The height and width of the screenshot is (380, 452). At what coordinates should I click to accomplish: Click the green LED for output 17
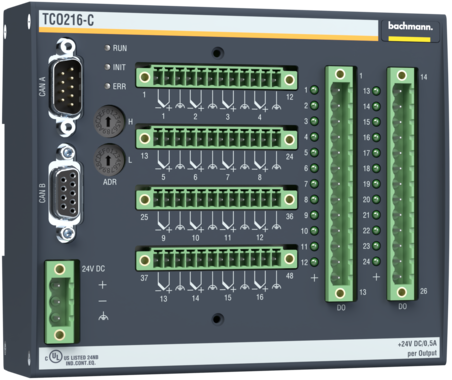tap(377, 153)
